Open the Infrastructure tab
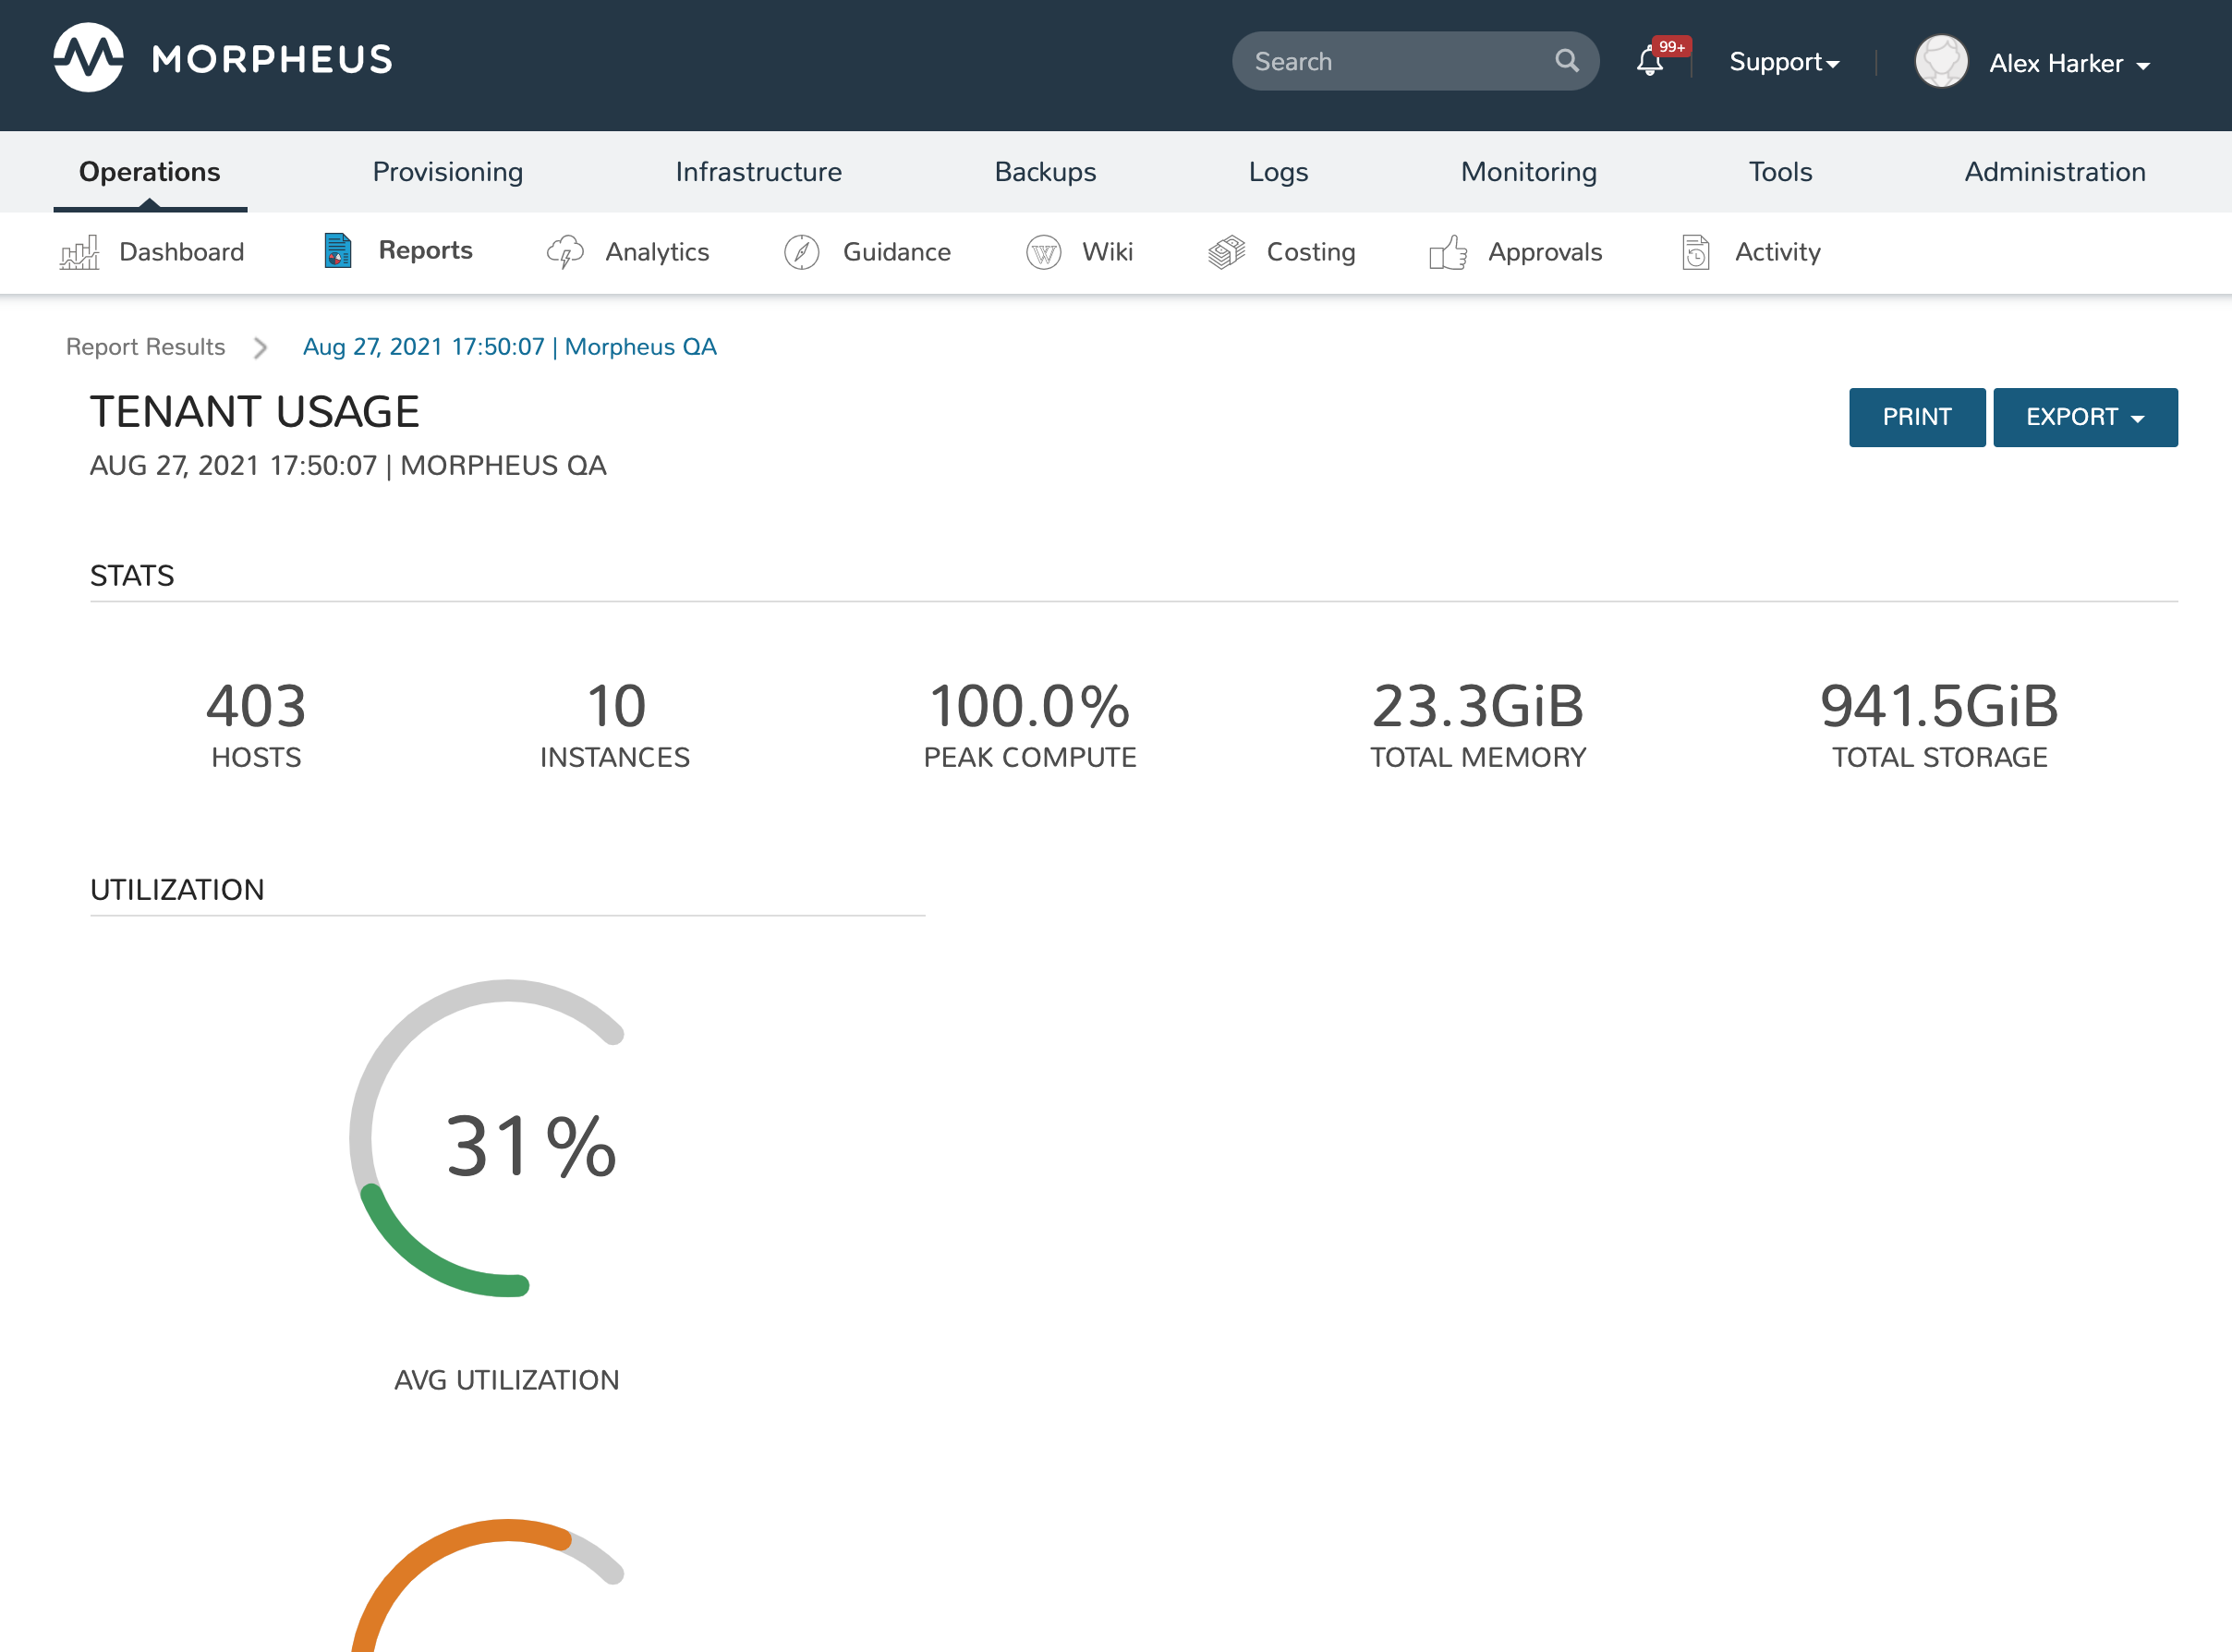This screenshot has height=1652, width=2232. pos(758,172)
